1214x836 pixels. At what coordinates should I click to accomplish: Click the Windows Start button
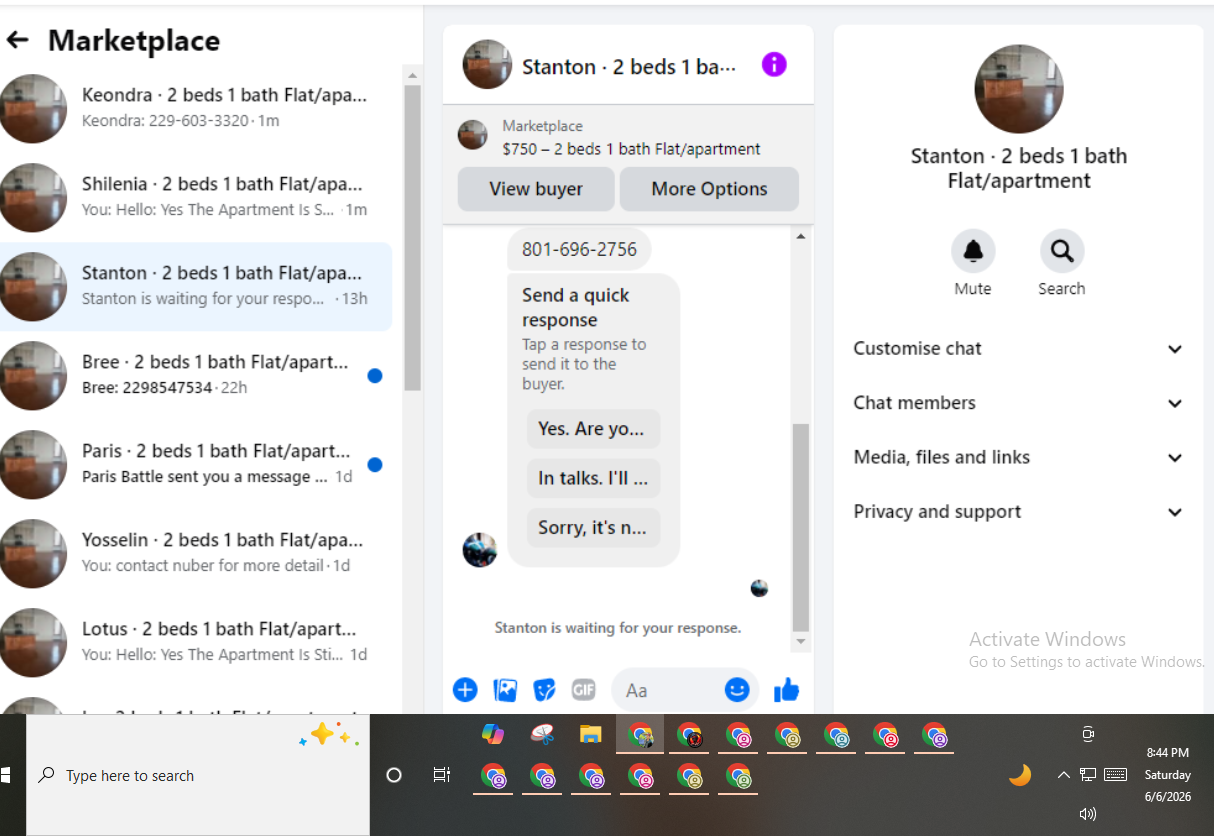(5, 775)
